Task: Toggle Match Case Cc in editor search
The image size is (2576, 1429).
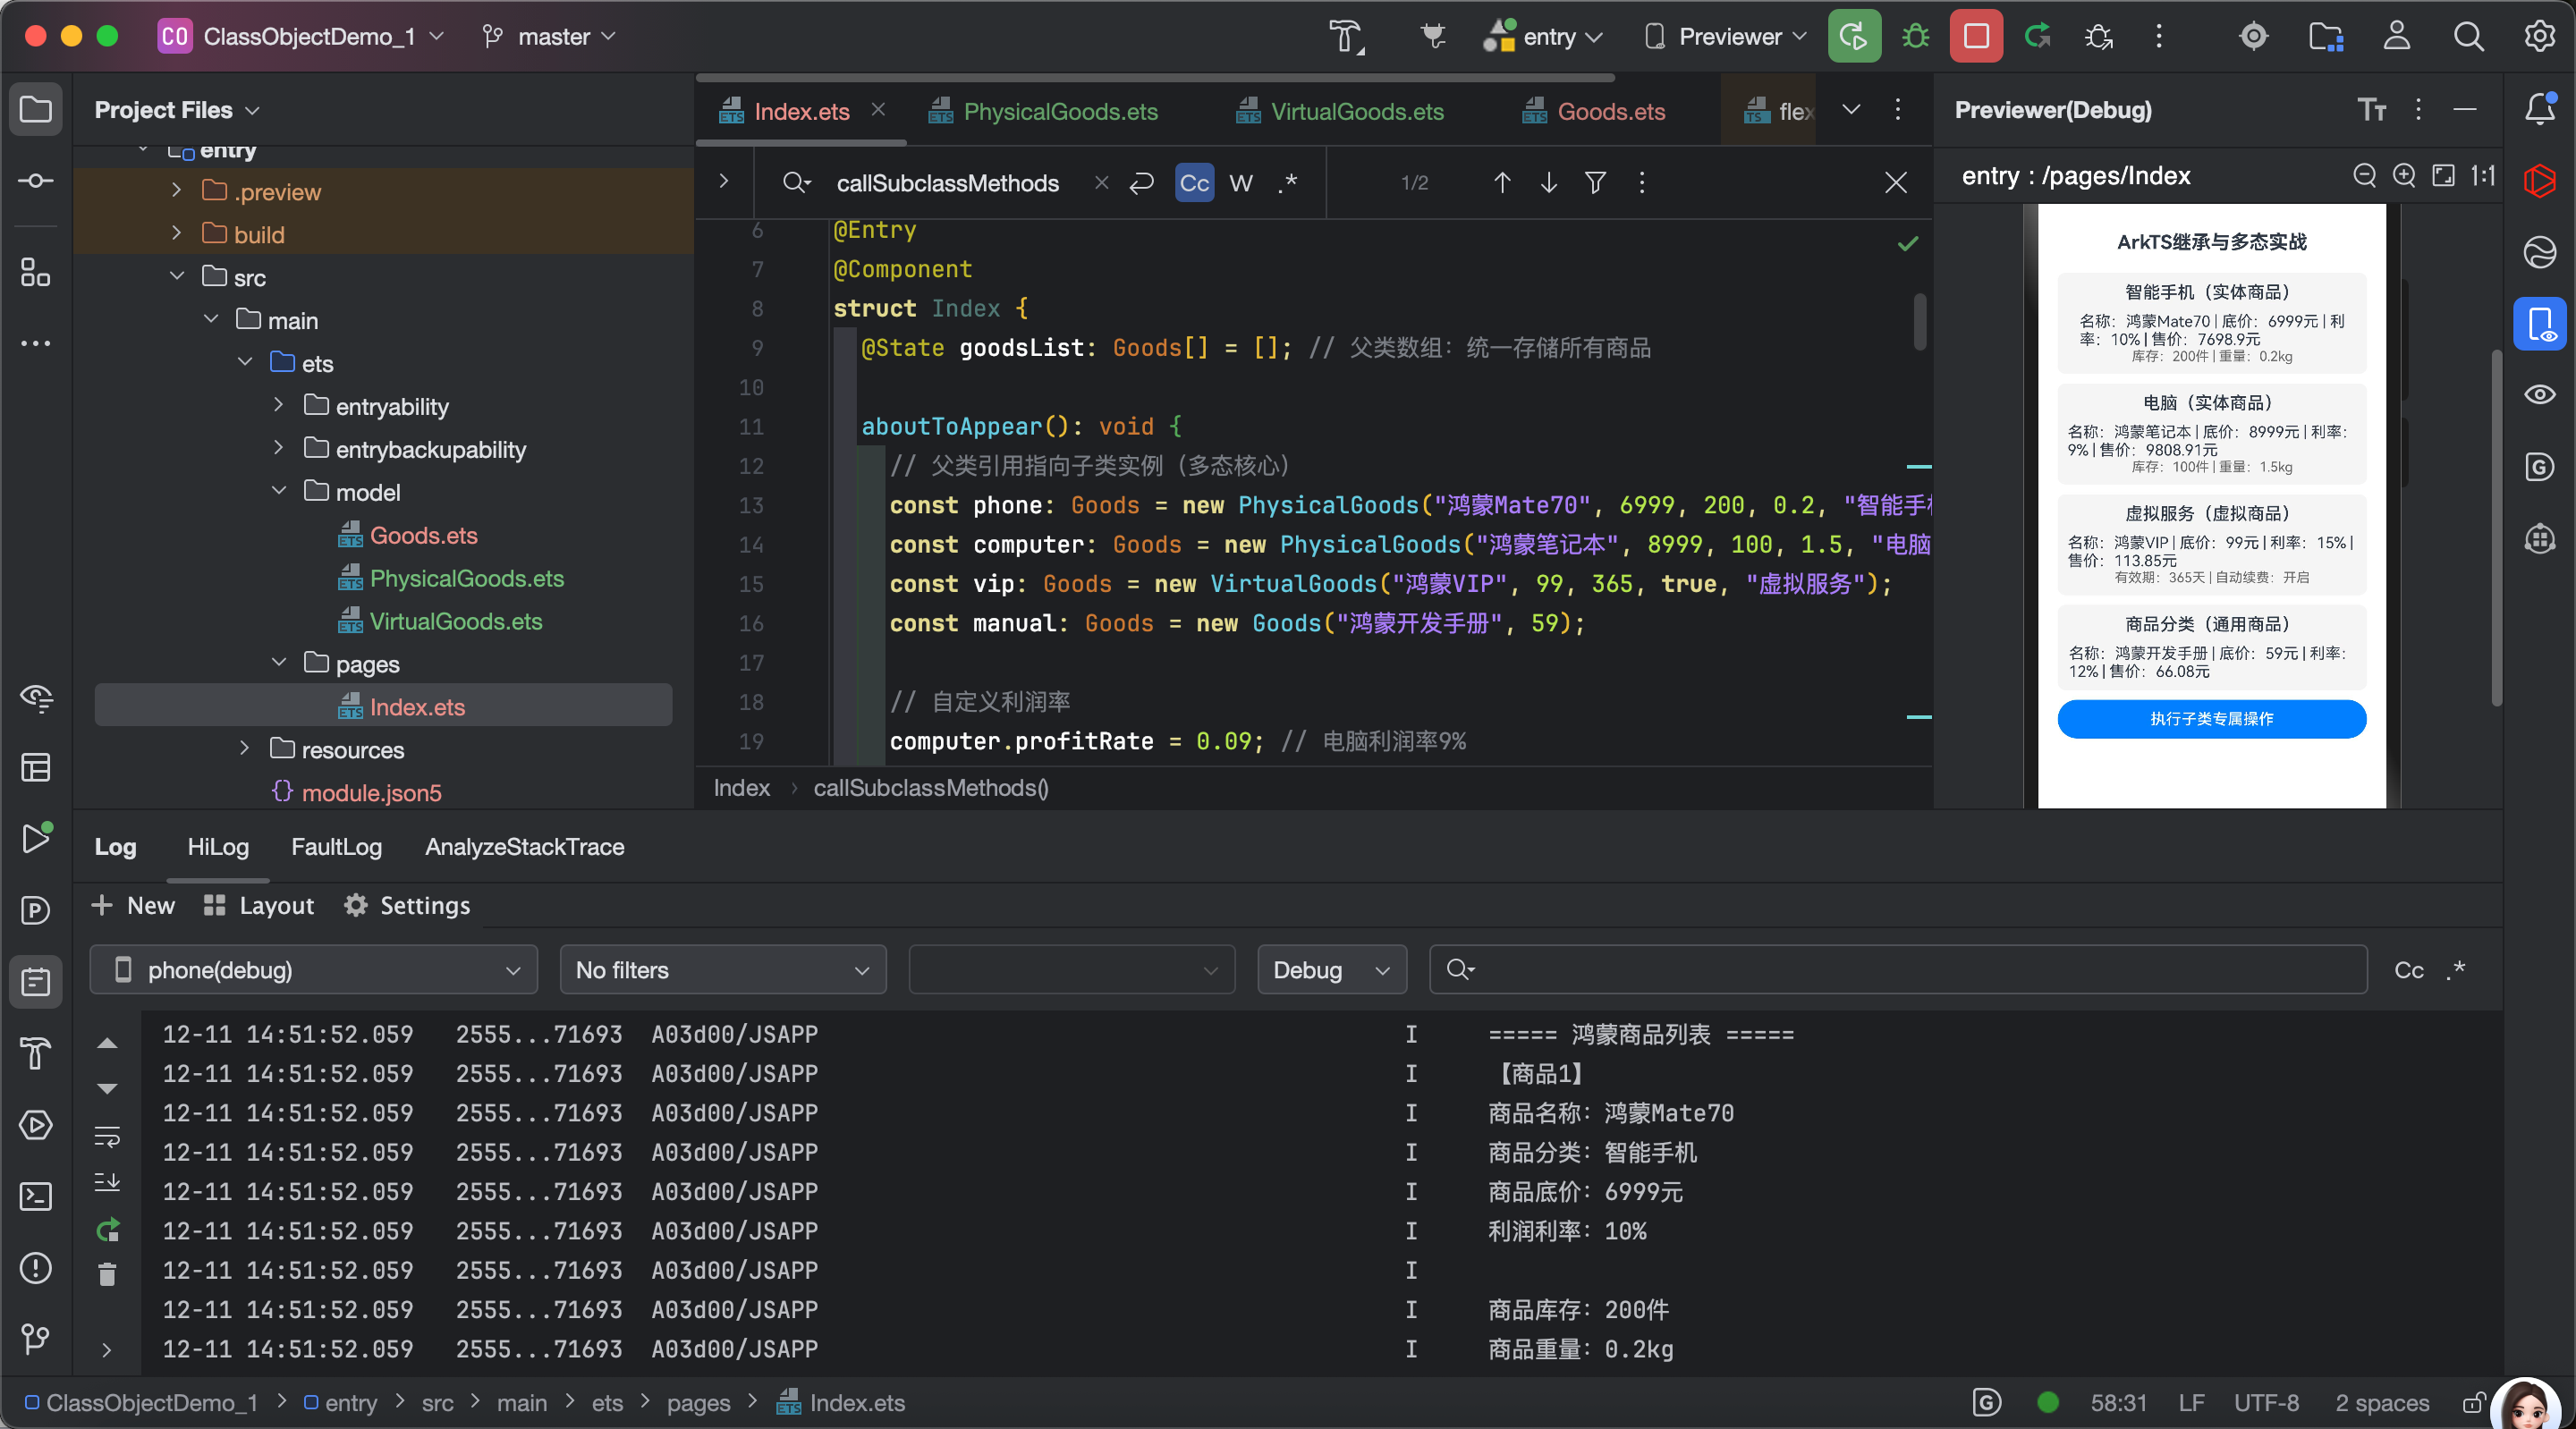Action: [x=1194, y=183]
